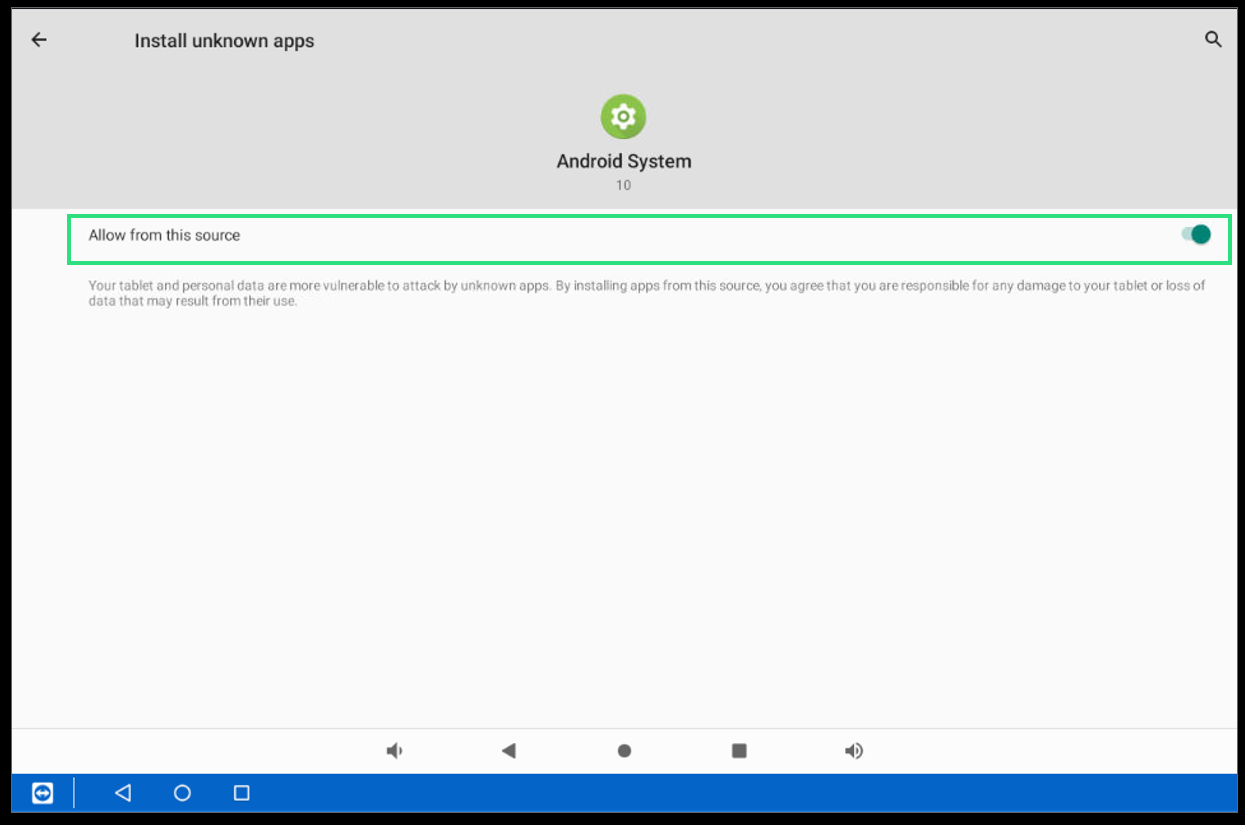Tap outlined back triangle in blue bar
Screen dimensions: 1245x825
[123, 793]
